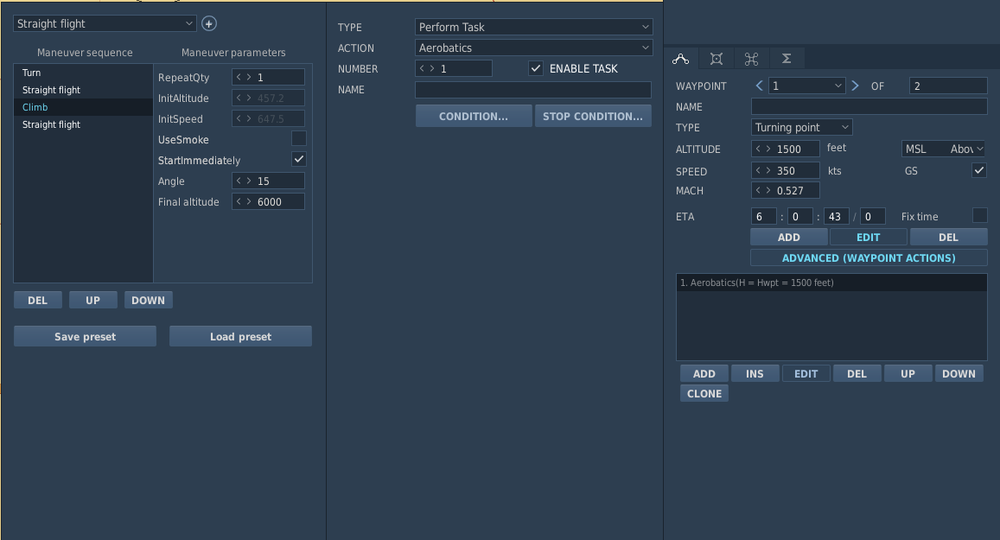Select Turn in maneuver sequence
Viewport: 1000px width, 540px height.
click(84, 73)
